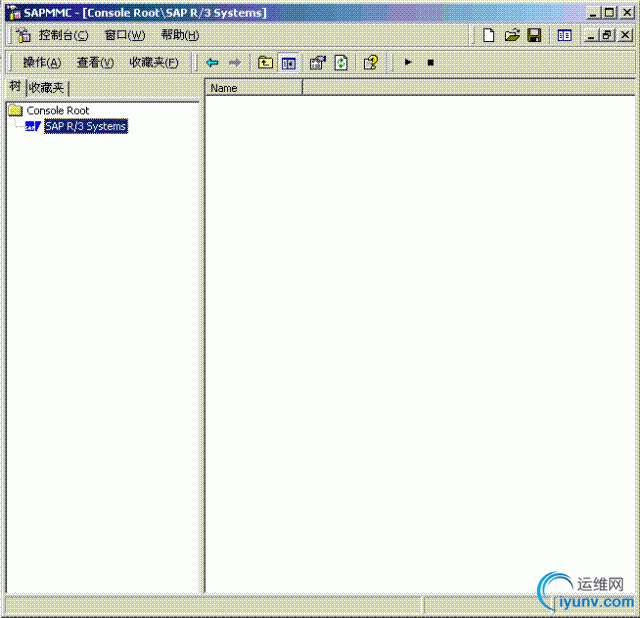
Task: Click the Stop (square) toolbar button
Action: [x=430, y=62]
